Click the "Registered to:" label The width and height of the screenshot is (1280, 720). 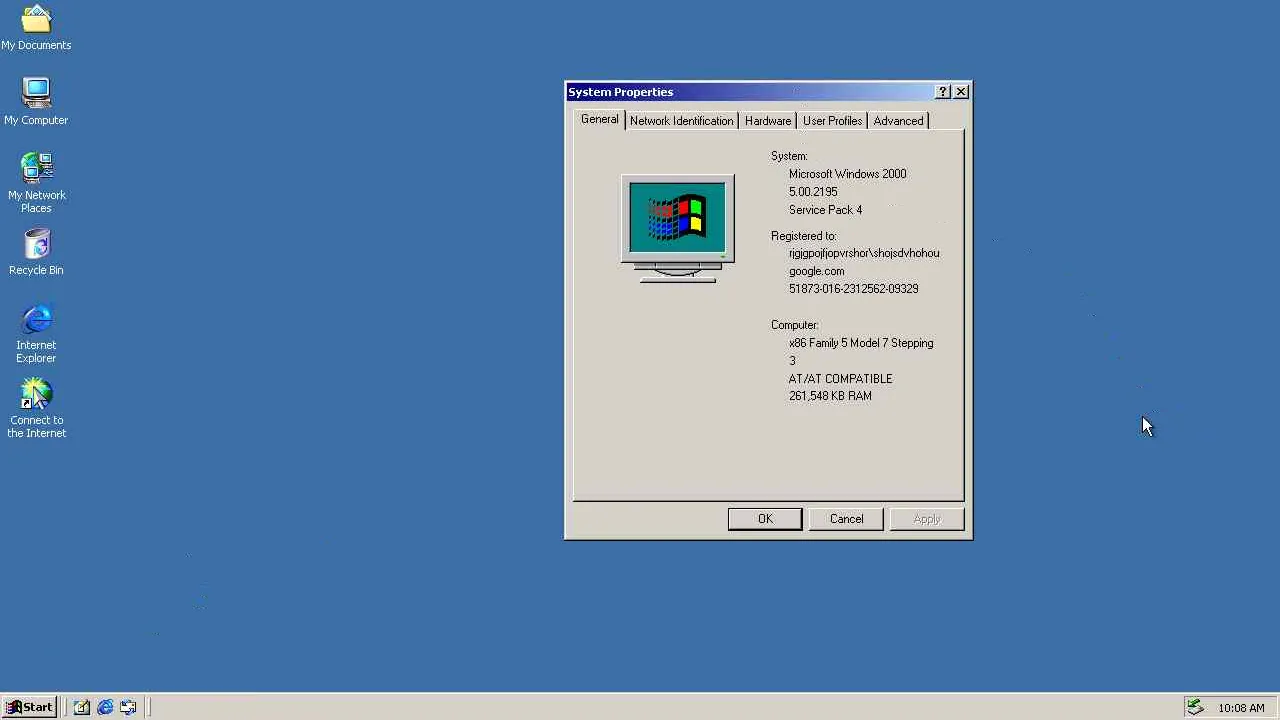(803, 236)
